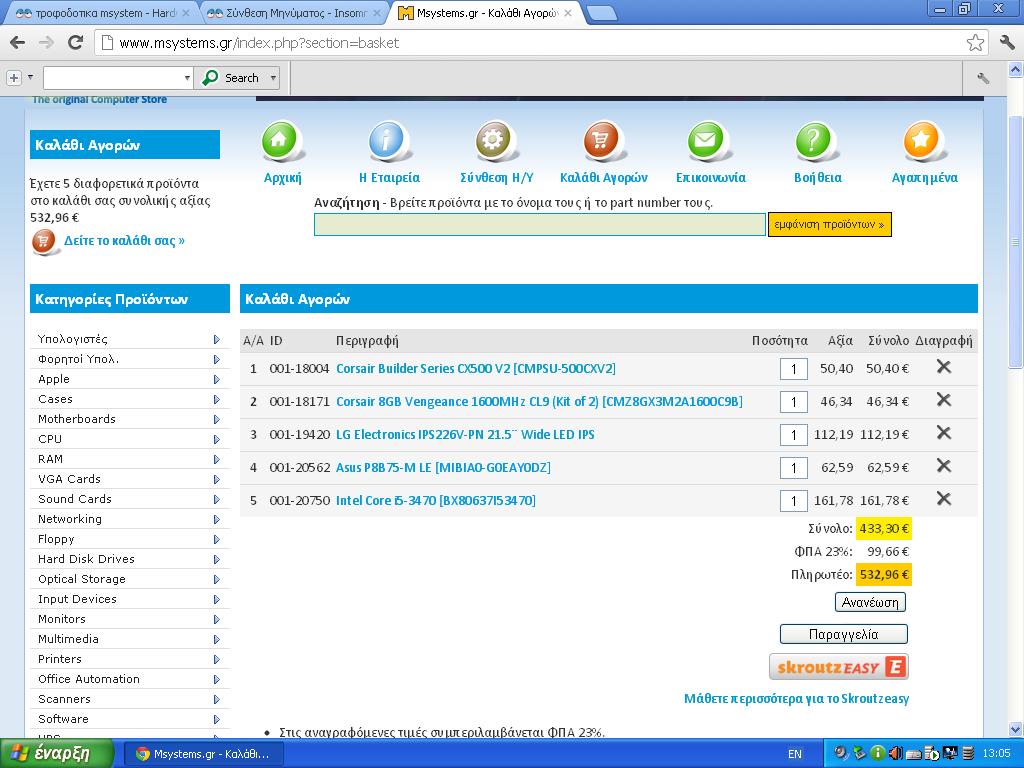Screen dimensions: 1024x768
Task: Click the skroutz easy button
Action: click(839, 667)
